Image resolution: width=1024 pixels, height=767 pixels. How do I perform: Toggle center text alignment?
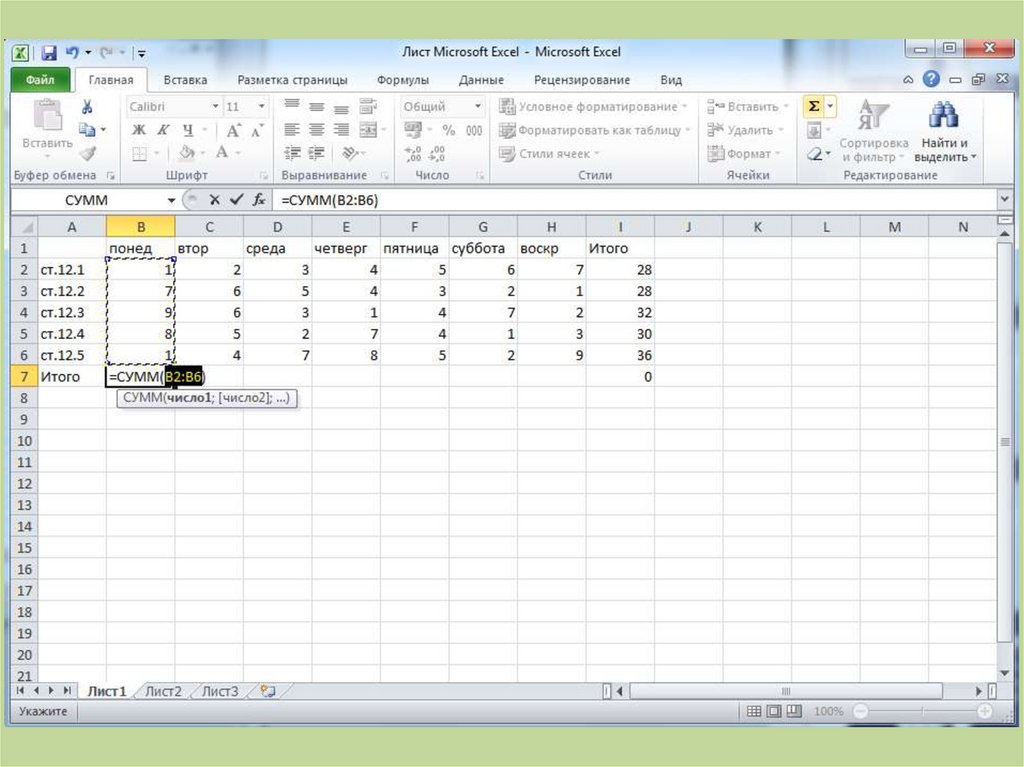click(317, 129)
